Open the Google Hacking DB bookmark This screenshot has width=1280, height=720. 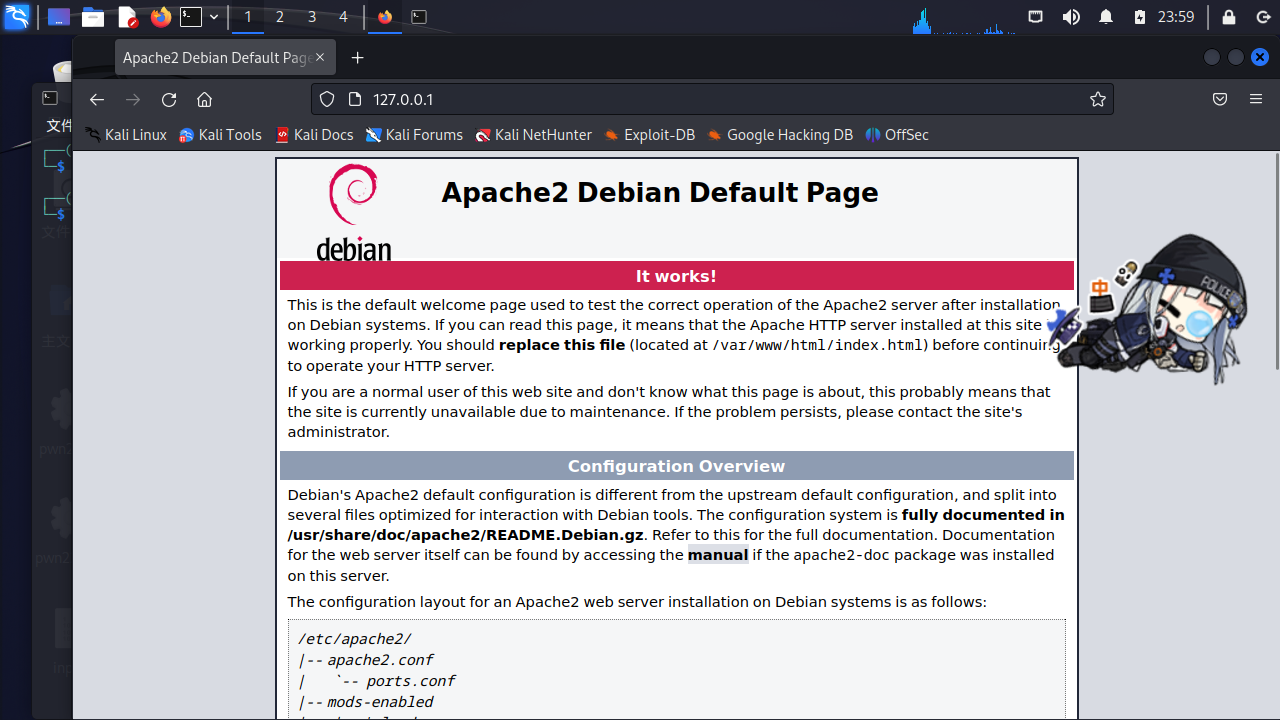pos(779,135)
